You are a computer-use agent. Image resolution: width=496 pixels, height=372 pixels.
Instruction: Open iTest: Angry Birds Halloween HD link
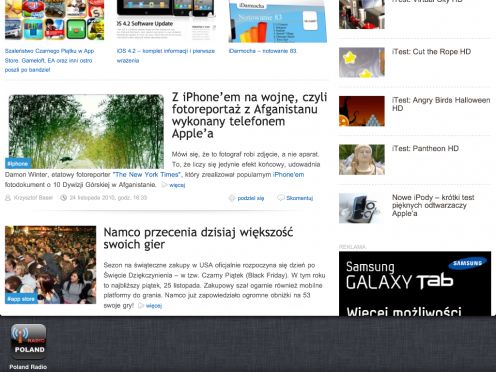[441, 104]
